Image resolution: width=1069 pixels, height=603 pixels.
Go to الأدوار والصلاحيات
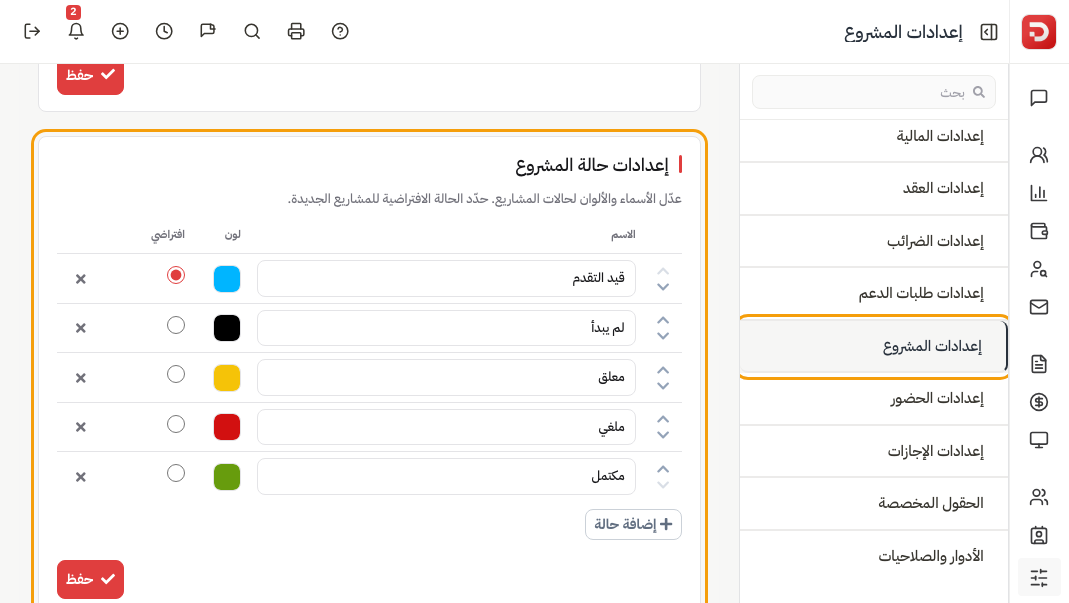click(x=874, y=556)
